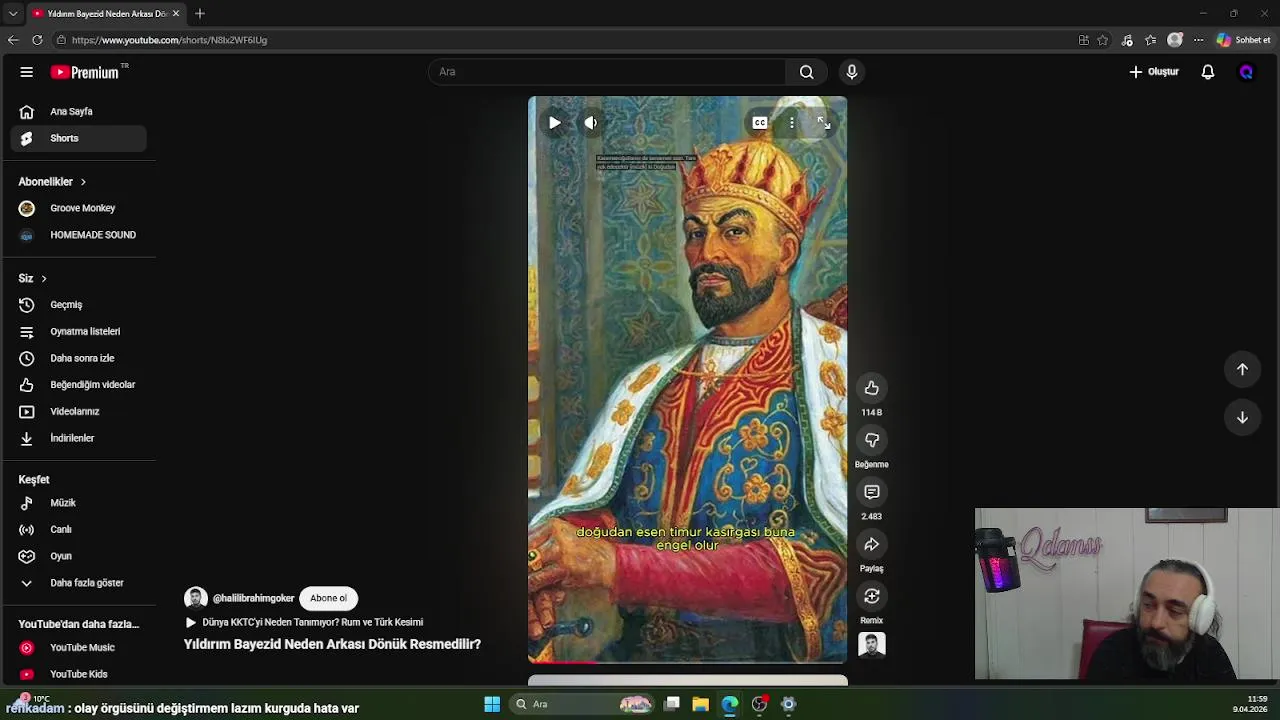This screenshot has width=1280, height=720.
Task: Reload the page
Action: point(37,40)
